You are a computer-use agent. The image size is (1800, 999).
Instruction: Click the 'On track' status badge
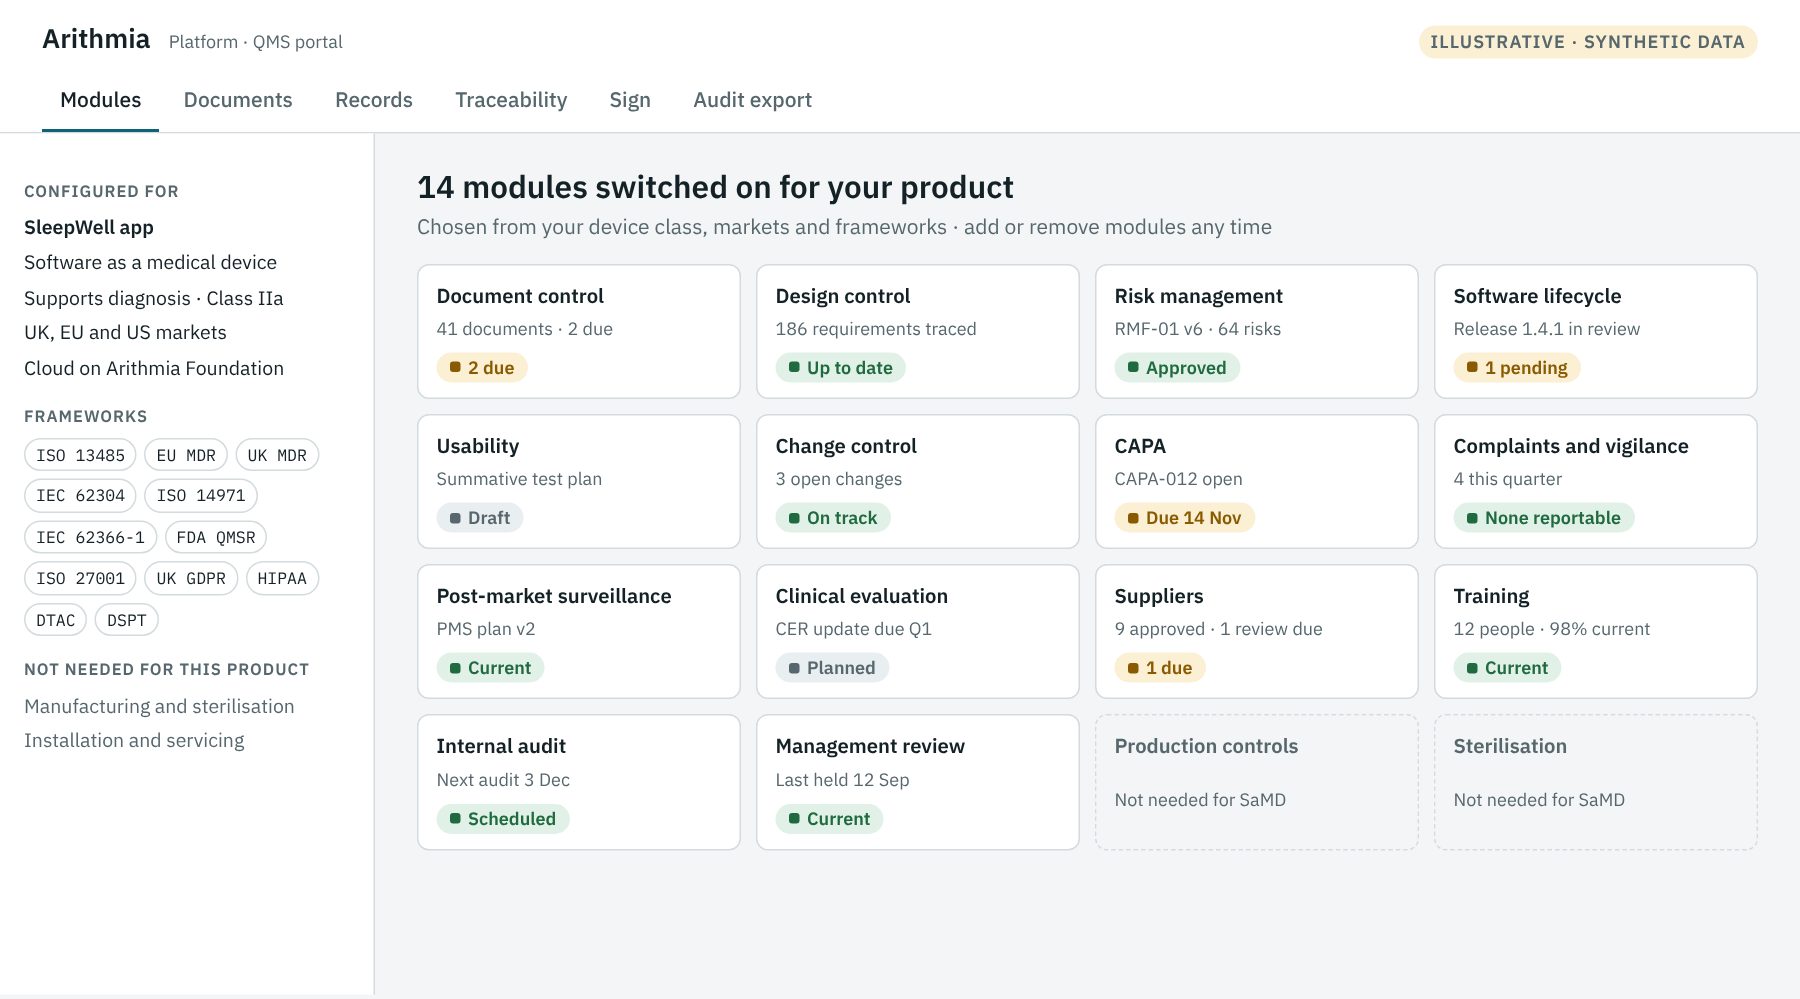point(833,518)
